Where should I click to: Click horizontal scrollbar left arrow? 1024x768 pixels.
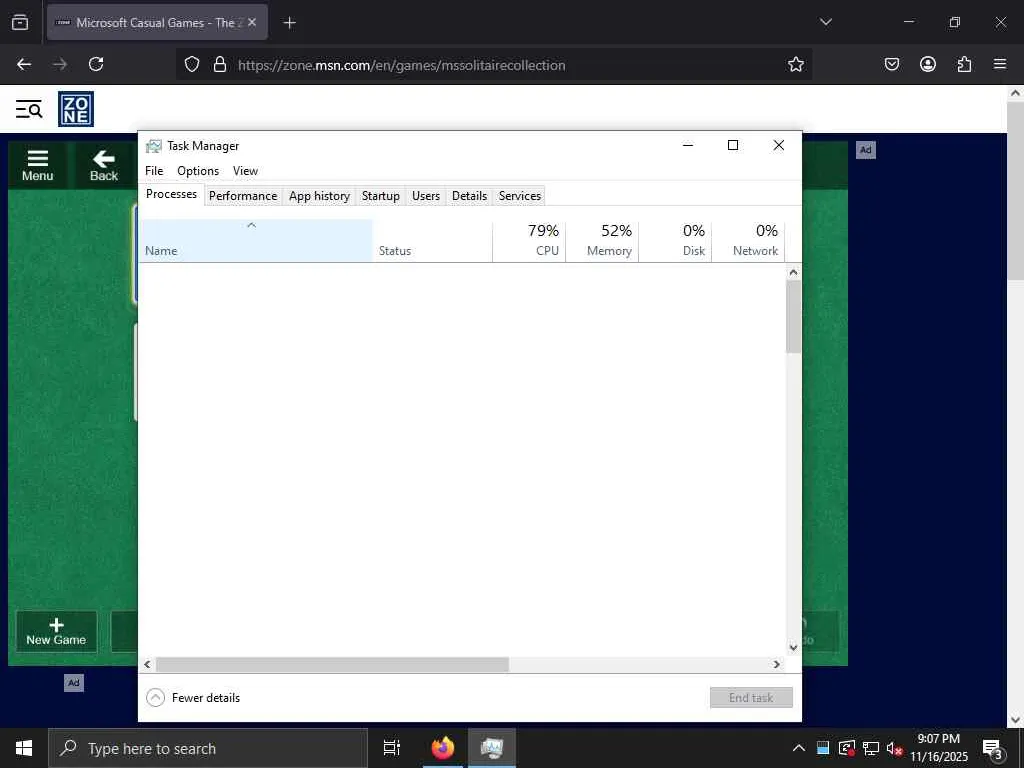[148, 664]
